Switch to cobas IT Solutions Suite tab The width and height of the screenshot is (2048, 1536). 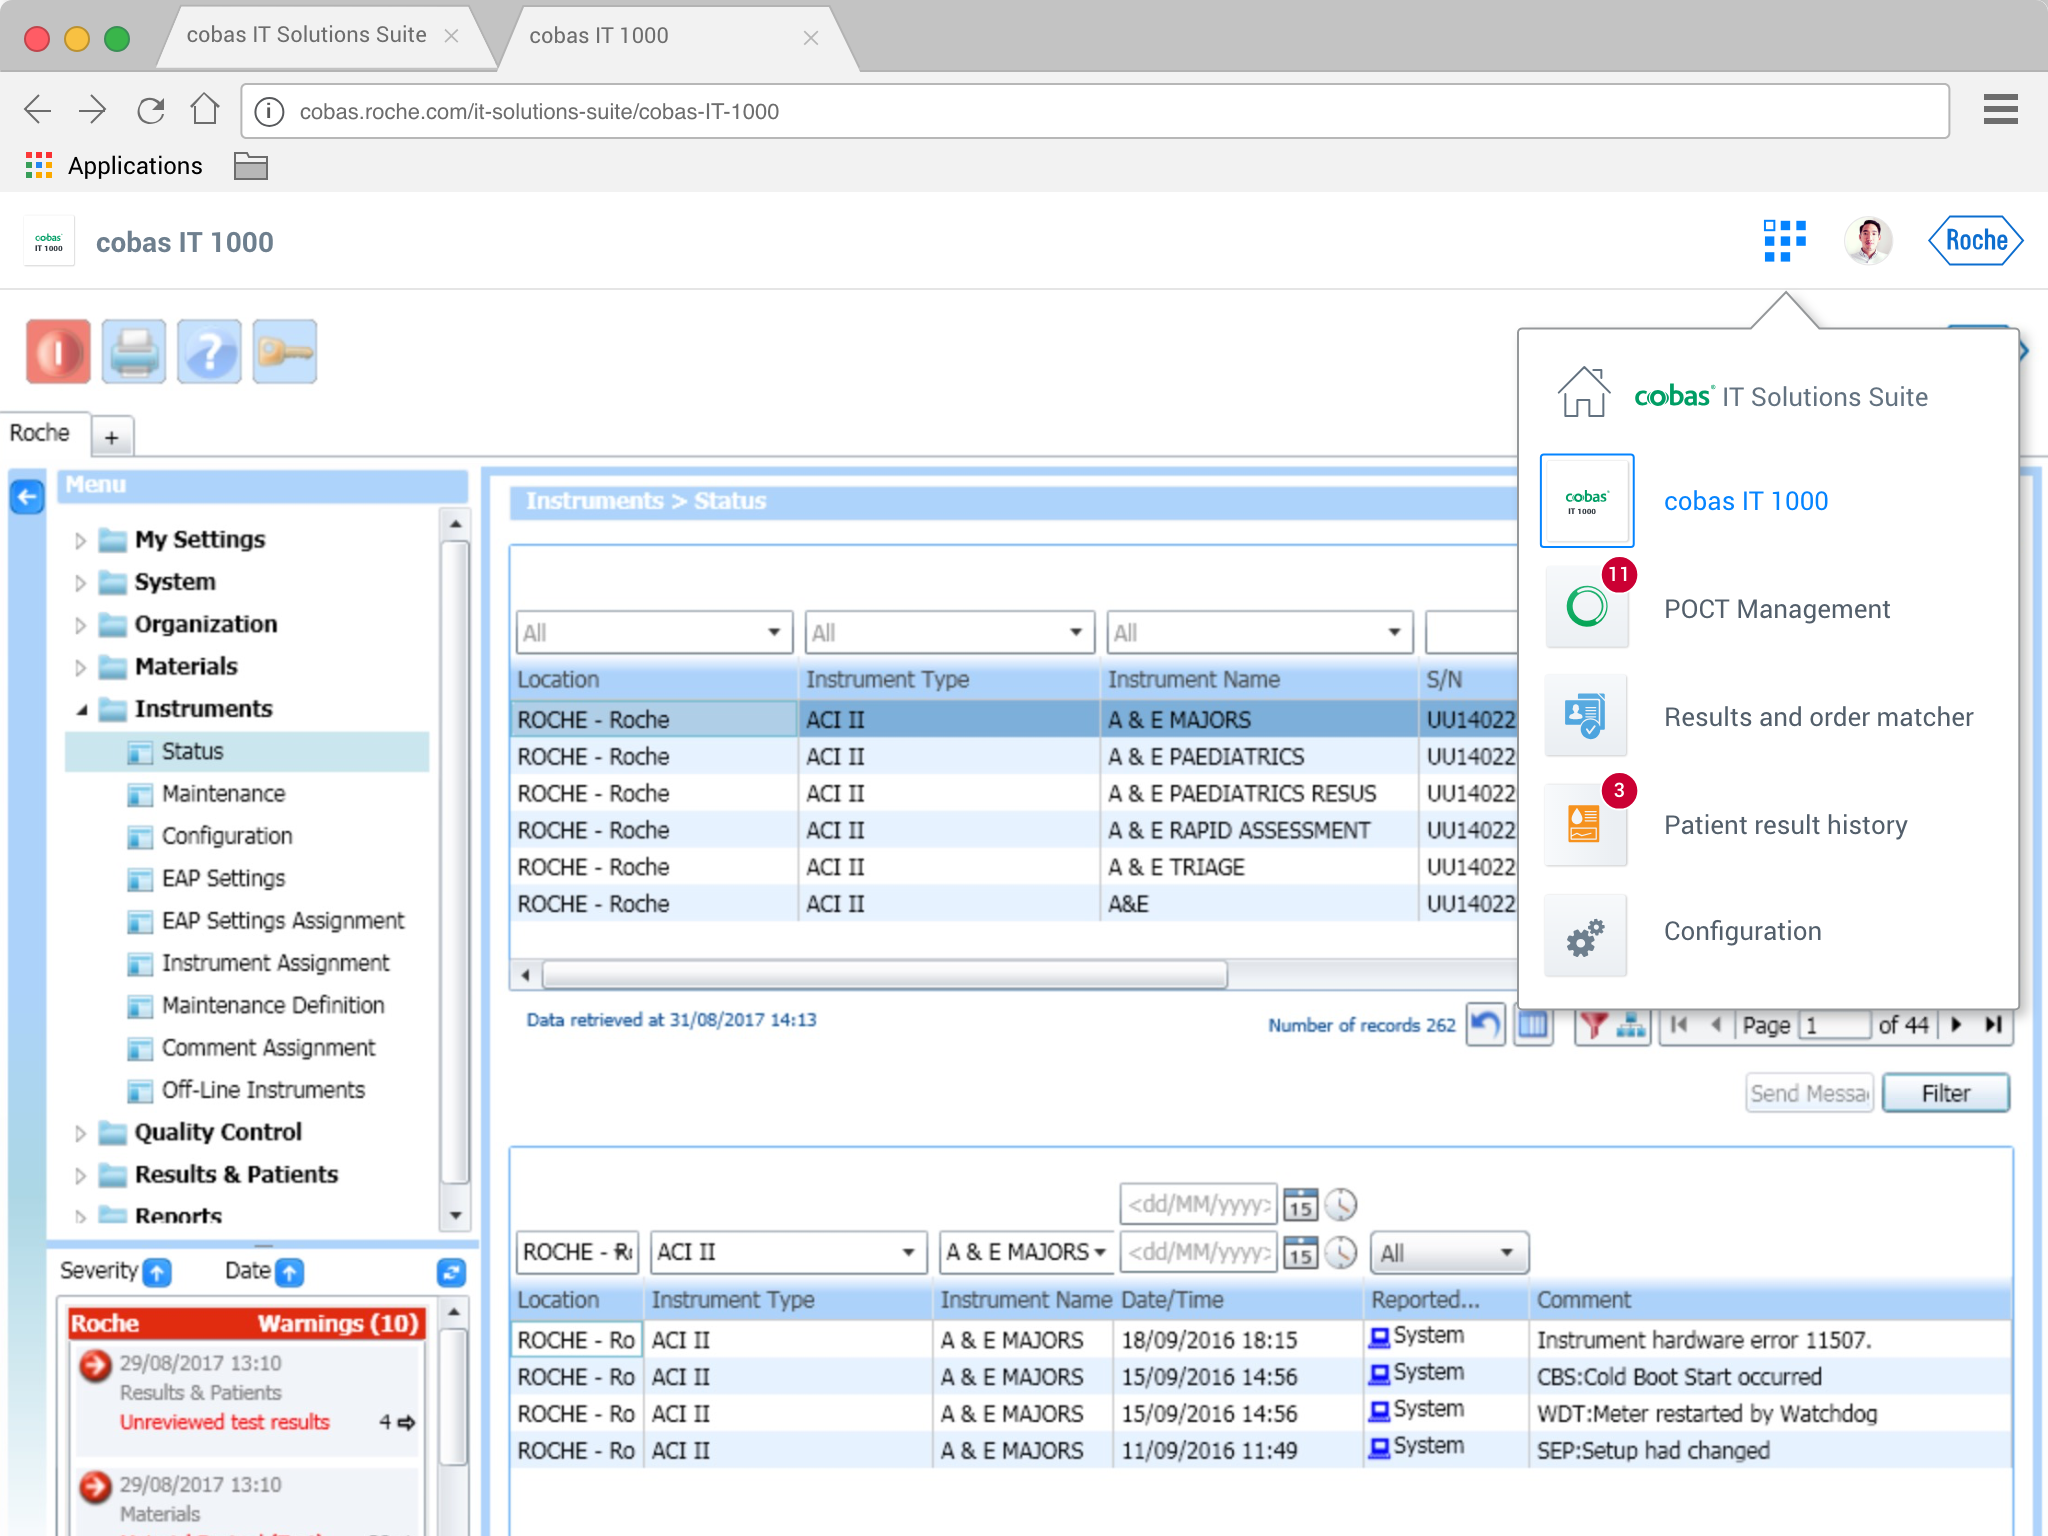coord(306,35)
